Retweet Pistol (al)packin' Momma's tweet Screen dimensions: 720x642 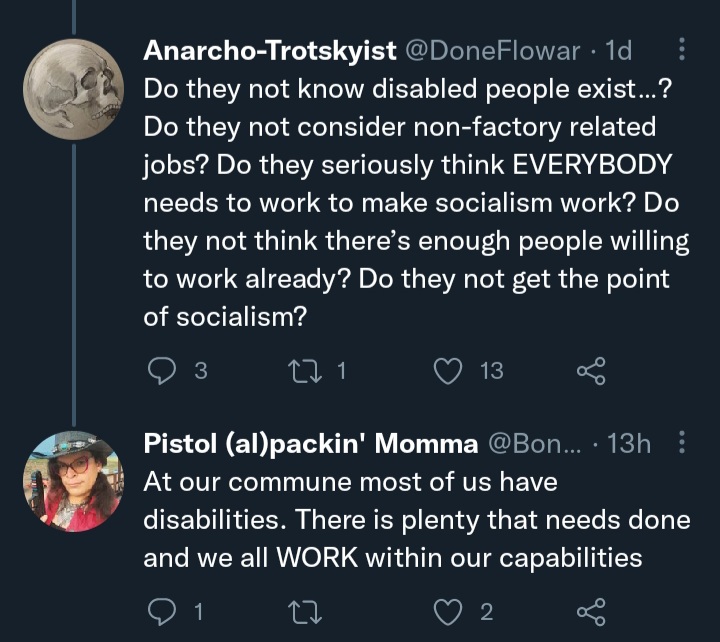[x=304, y=613]
